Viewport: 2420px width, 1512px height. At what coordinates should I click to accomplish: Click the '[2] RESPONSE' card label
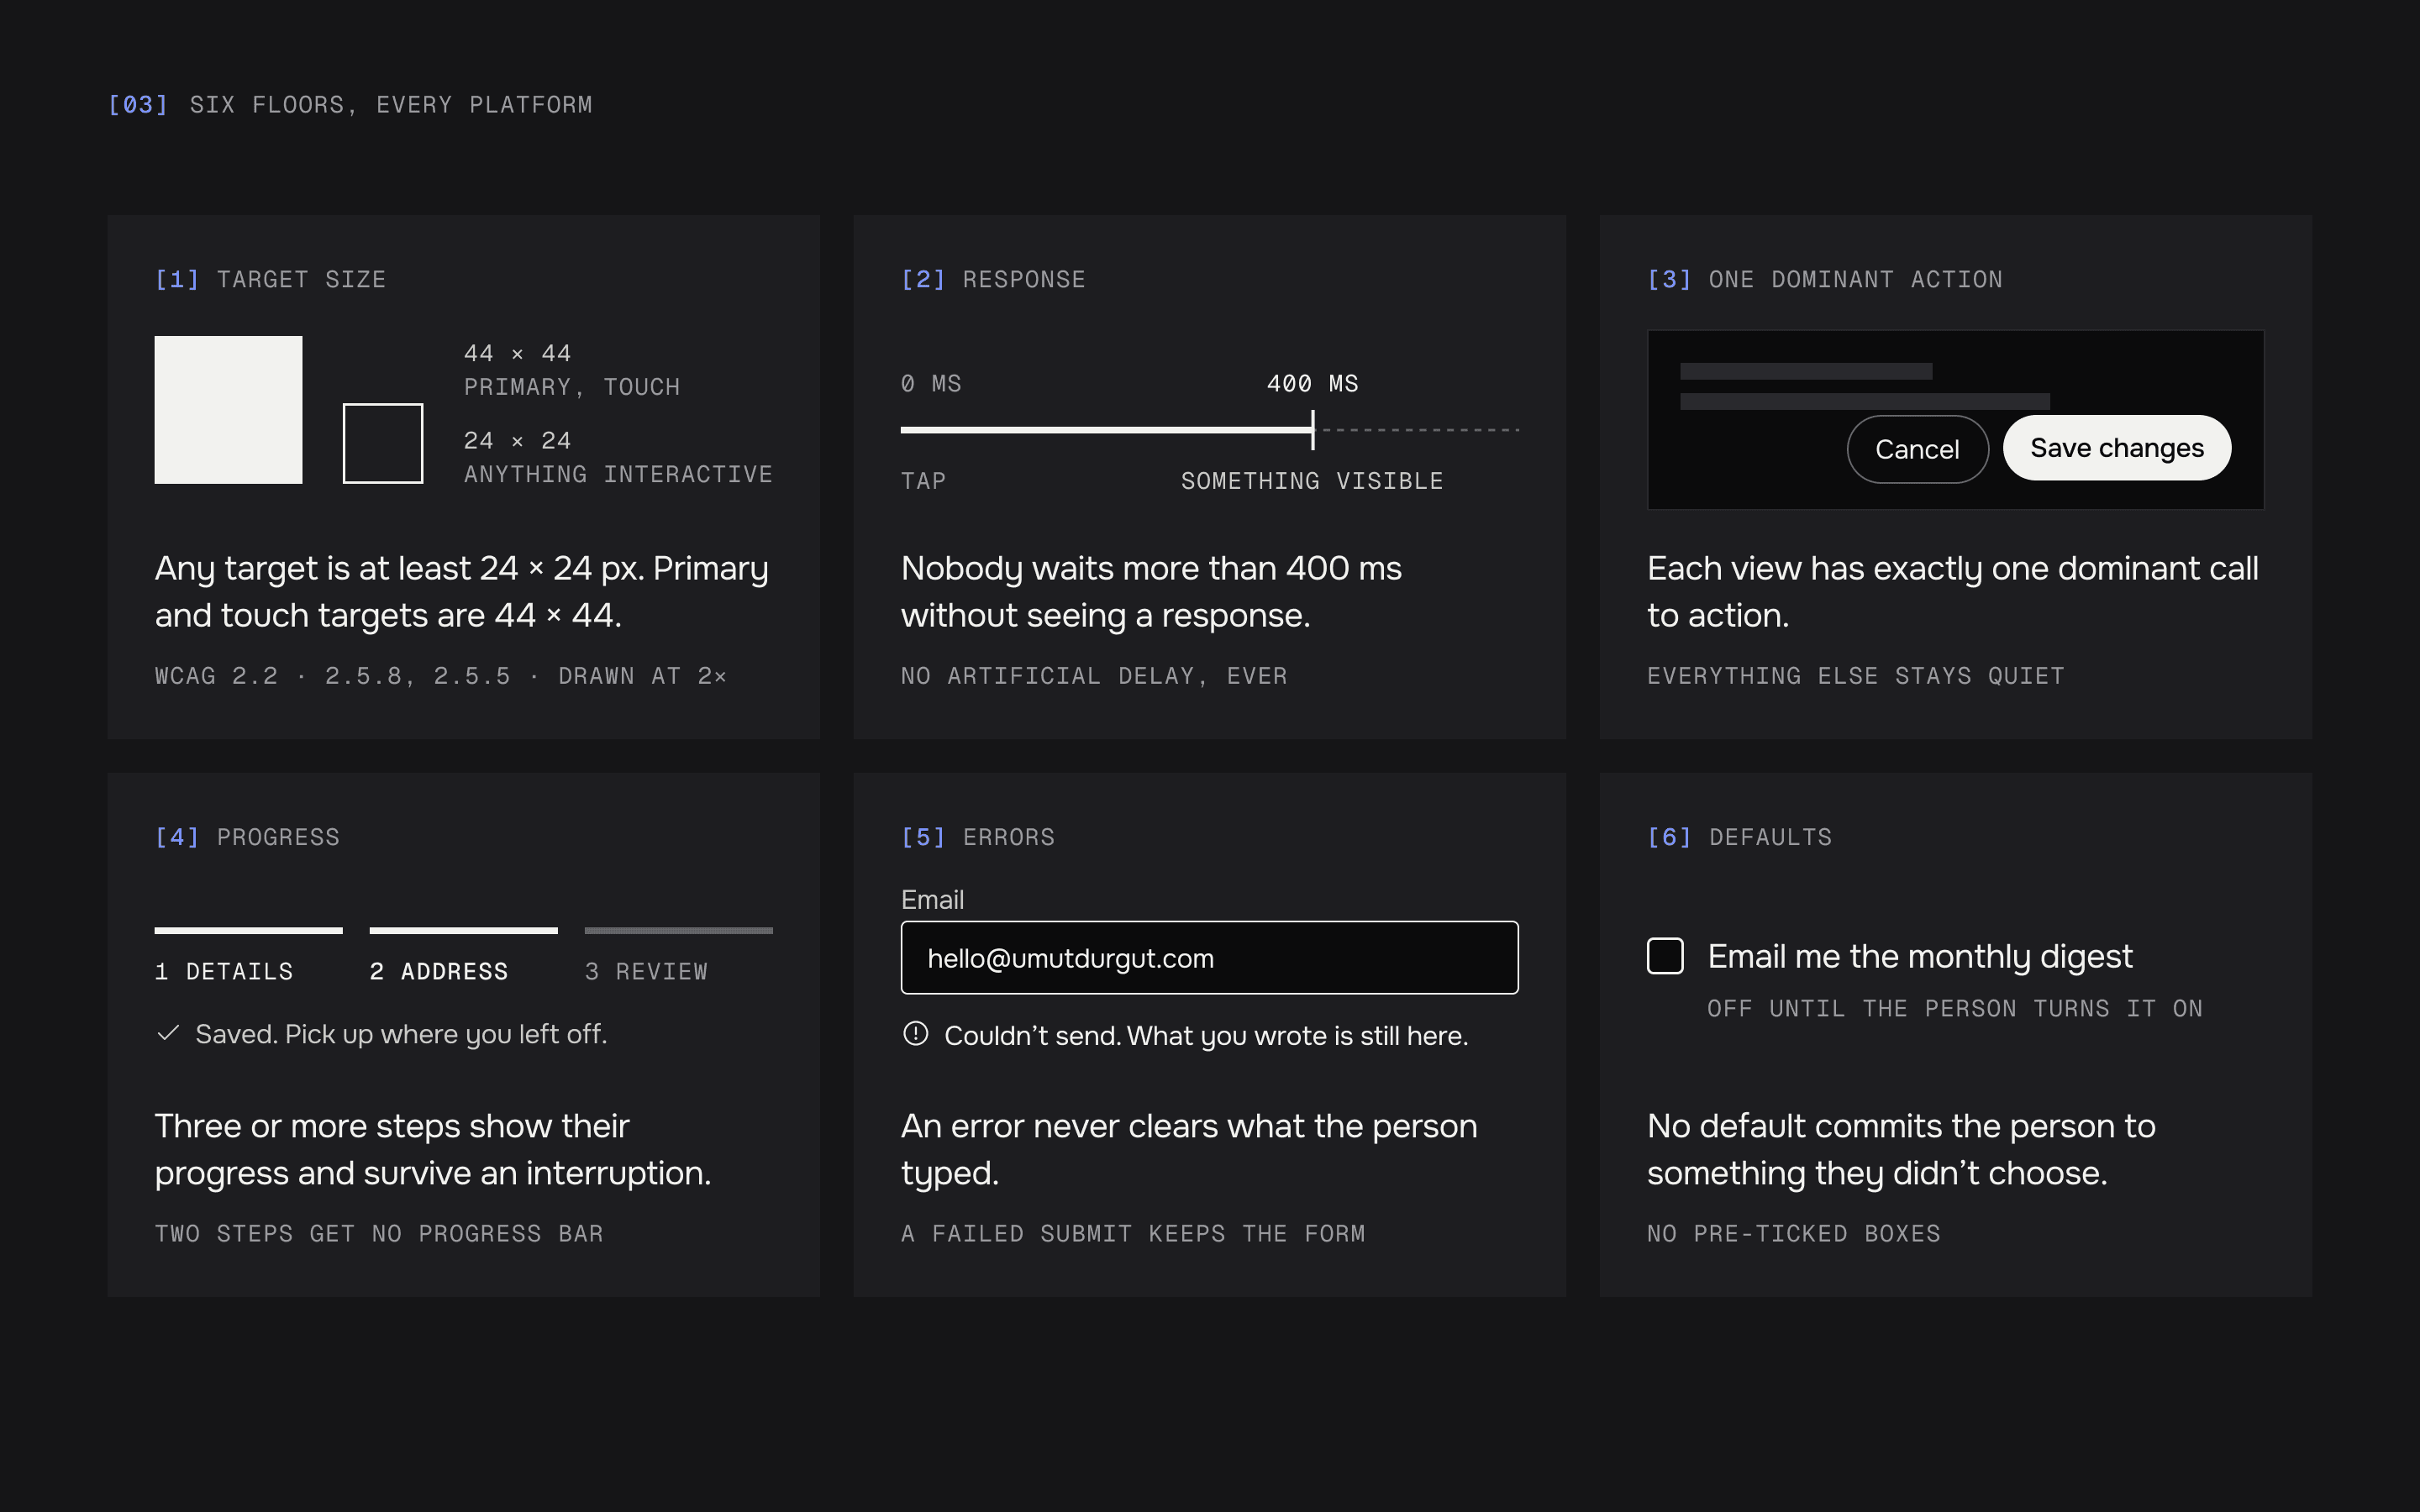[x=993, y=280]
